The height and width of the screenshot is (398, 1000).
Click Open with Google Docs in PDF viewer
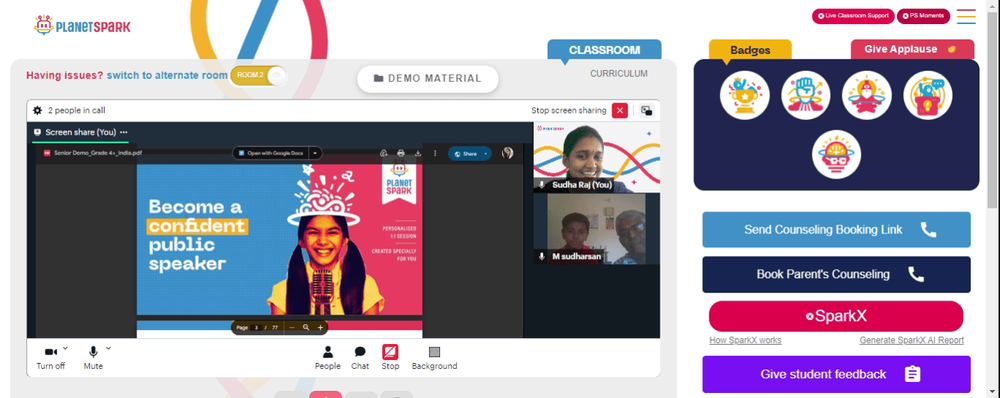tap(271, 153)
